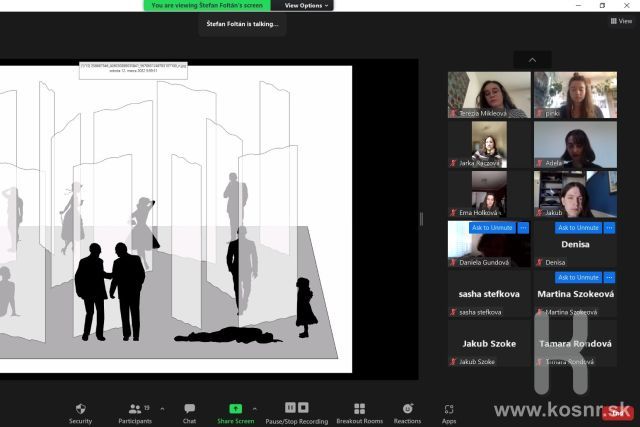Ask Martina Szokeová to unmute
This screenshot has width=640, height=427.
click(578, 277)
